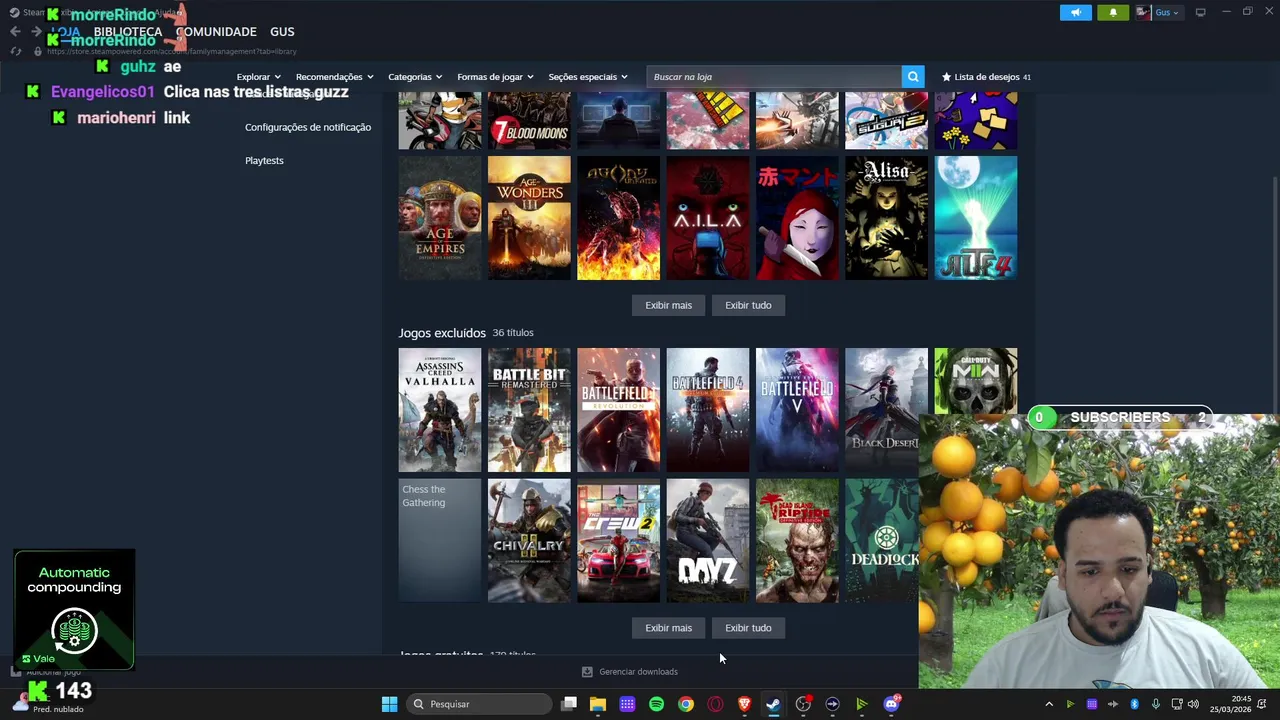Expand the Seções especiais dropdown
The width and height of the screenshot is (1280, 720).
point(588,77)
